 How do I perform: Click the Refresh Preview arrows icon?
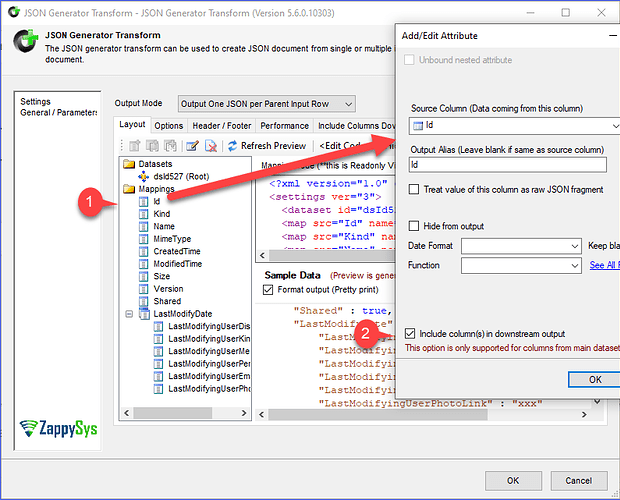tap(232, 146)
